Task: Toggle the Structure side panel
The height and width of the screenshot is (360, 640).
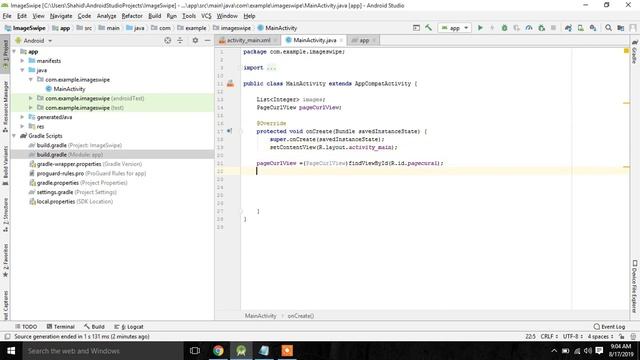Action: pyautogui.click(x=5, y=214)
